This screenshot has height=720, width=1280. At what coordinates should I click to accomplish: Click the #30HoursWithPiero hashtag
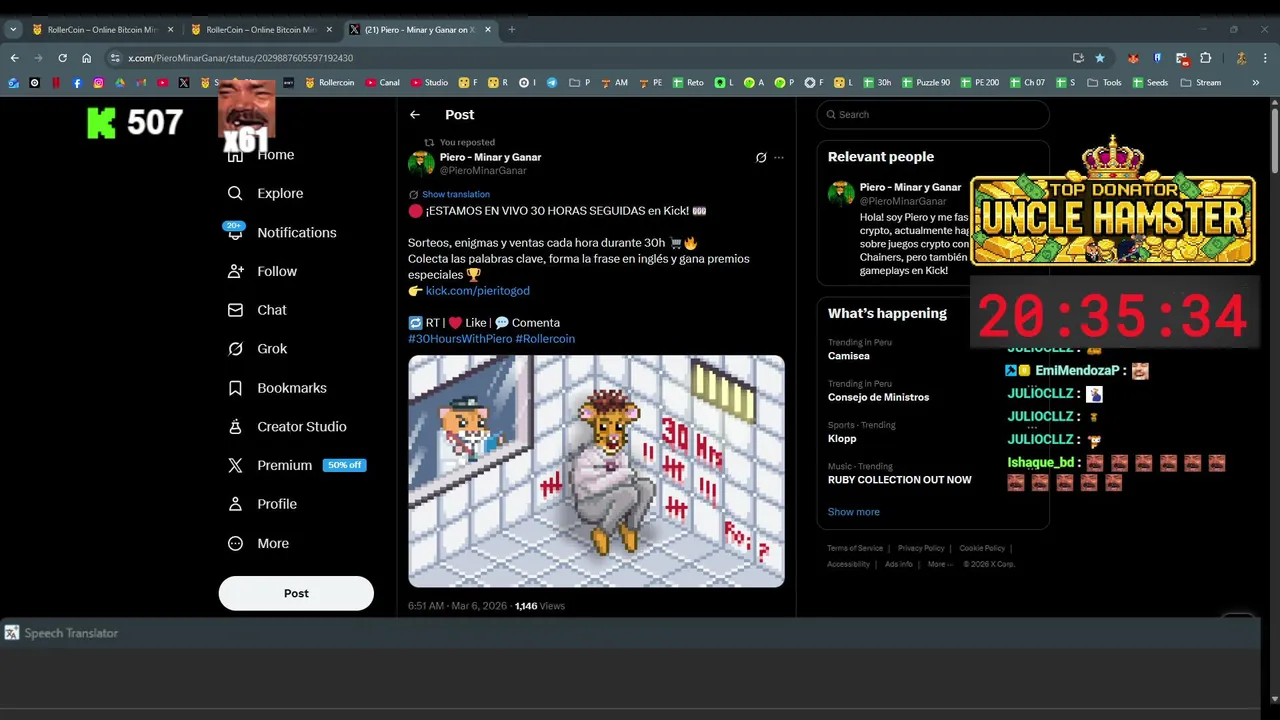(x=460, y=339)
